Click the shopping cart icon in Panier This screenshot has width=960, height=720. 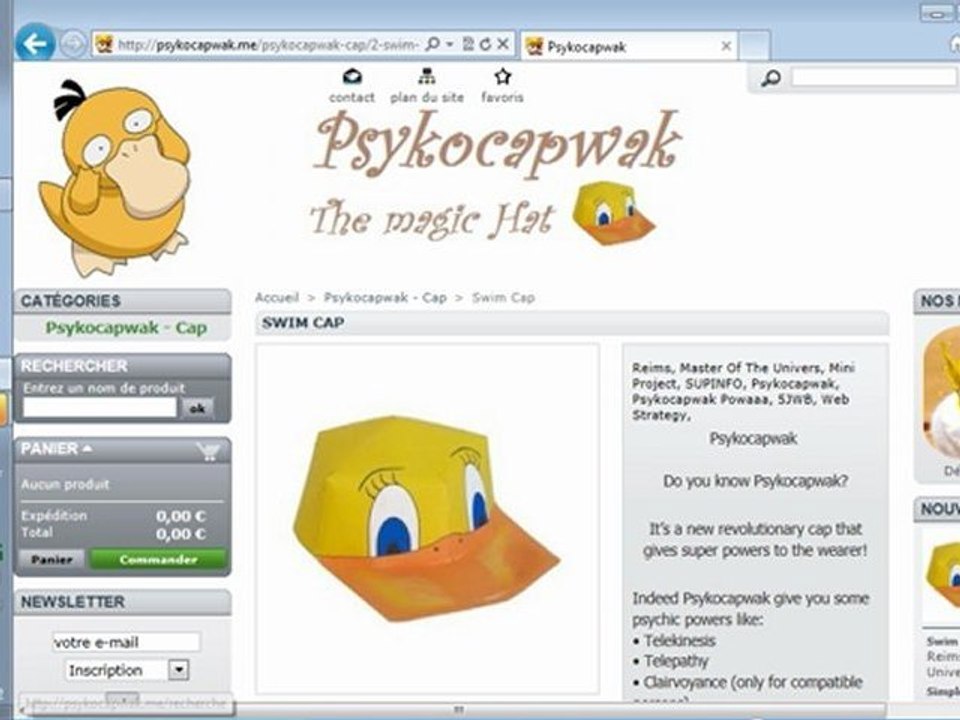click(x=208, y=451)
